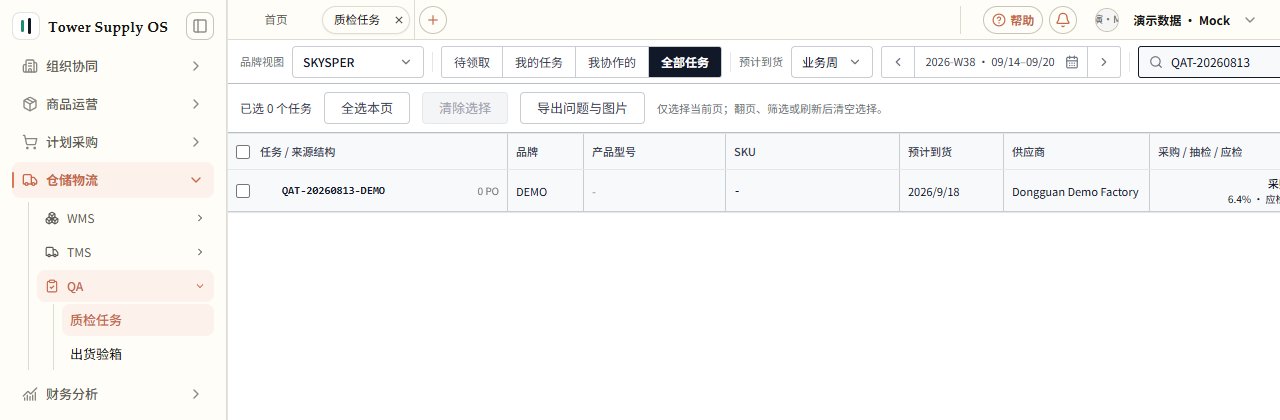1280x420 pixels.
Task: Click the TMS truck icon
Action: click(x=52, y=252)
